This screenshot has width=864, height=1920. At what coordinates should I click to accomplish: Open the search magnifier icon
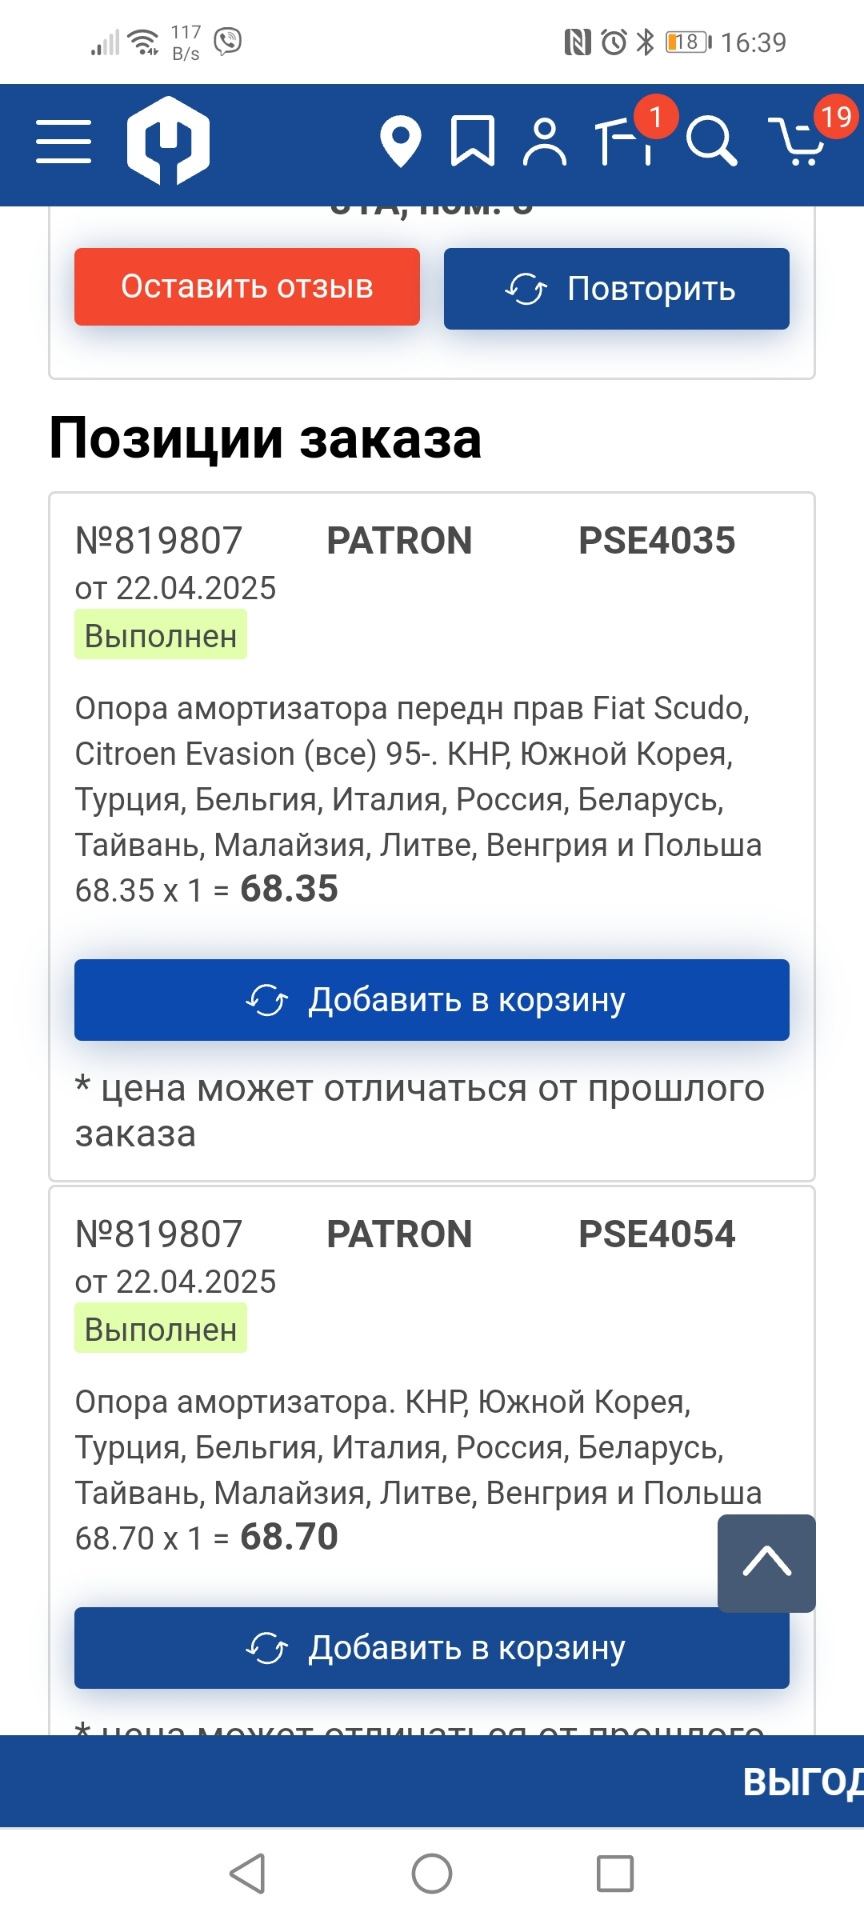[x=712, y=141]
